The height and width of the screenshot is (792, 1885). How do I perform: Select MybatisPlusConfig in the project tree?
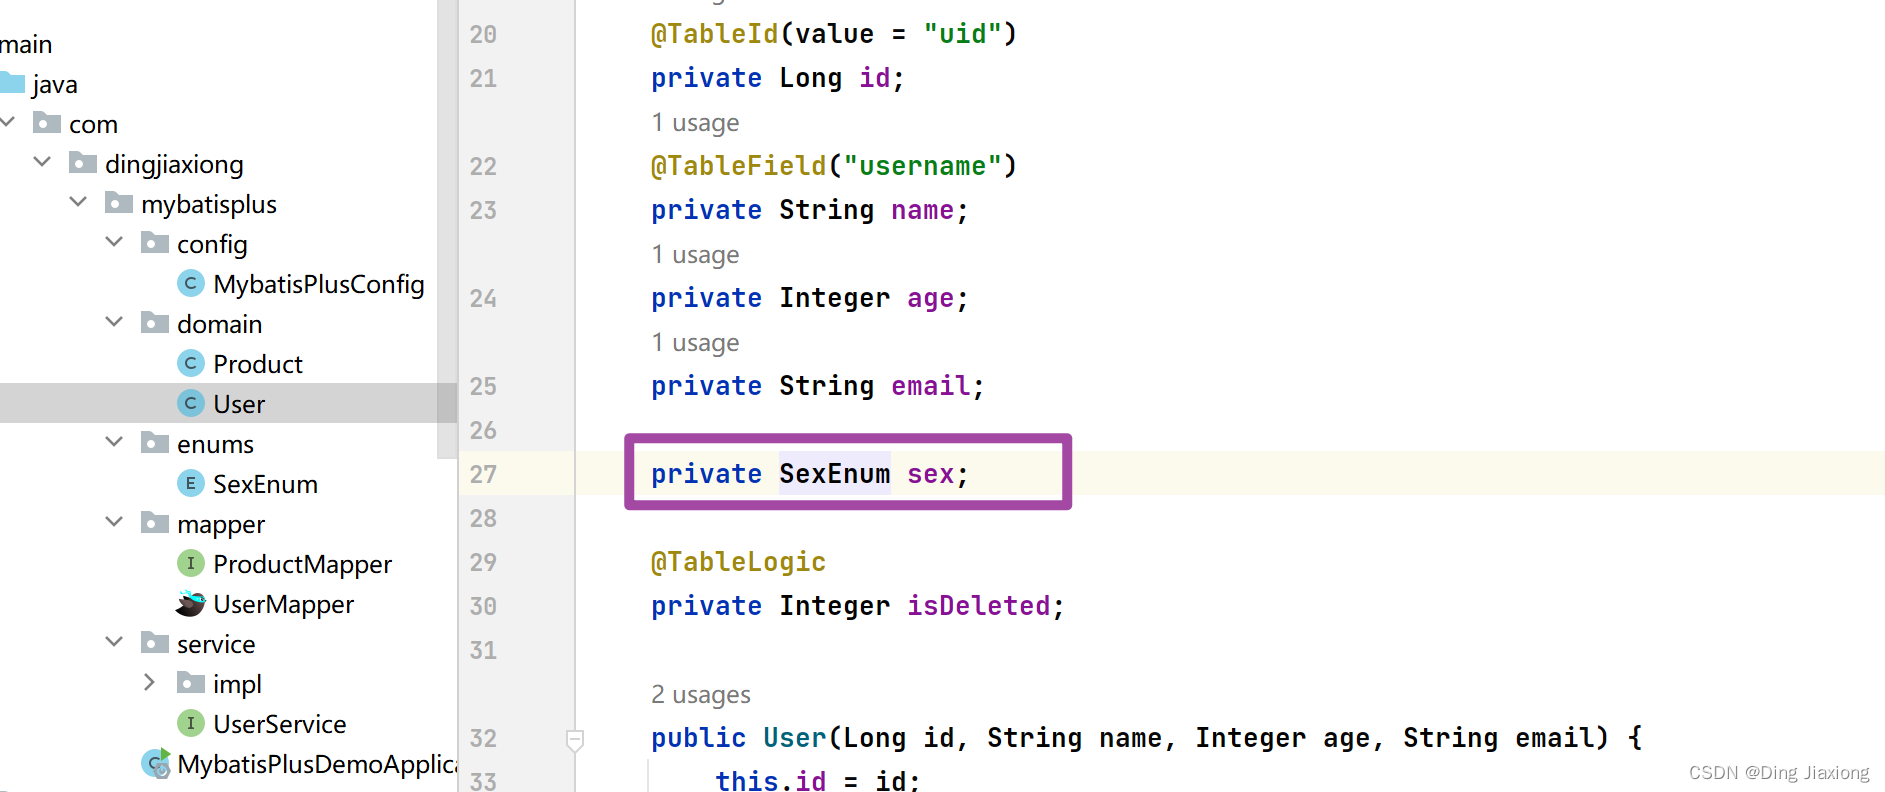click(319, 284)
